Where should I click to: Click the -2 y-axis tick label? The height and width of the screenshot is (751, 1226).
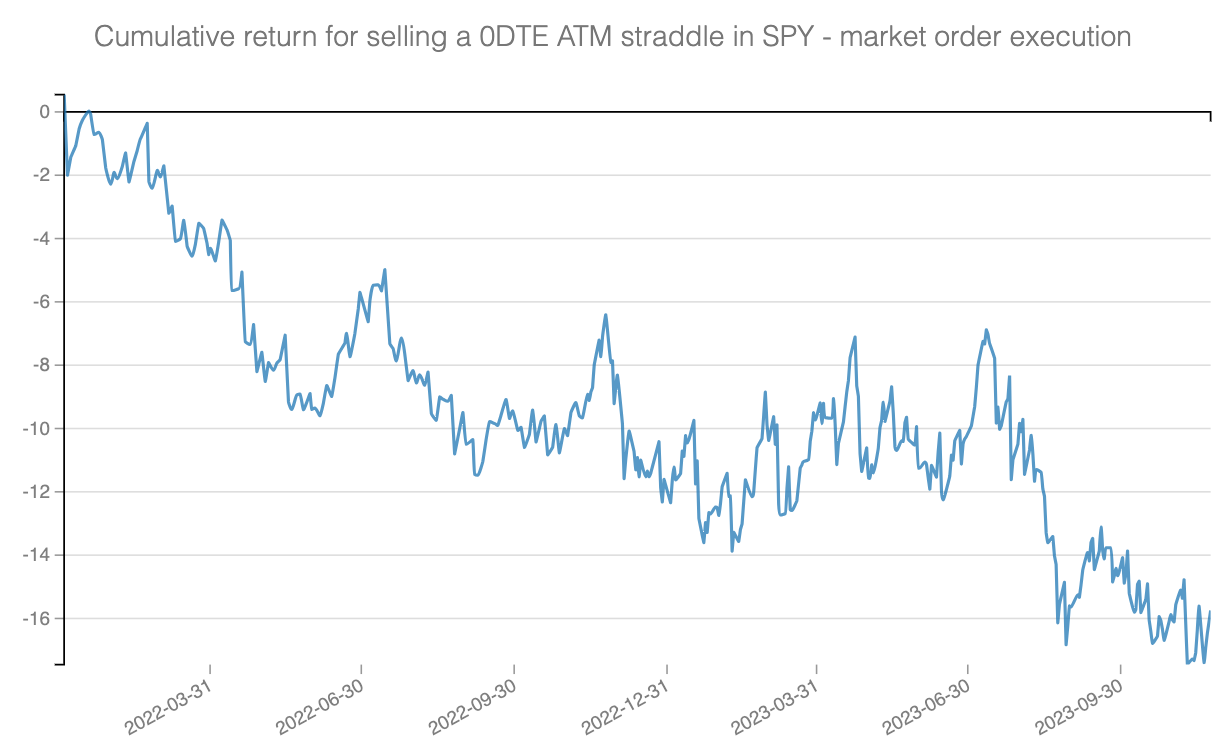(40, 175)
